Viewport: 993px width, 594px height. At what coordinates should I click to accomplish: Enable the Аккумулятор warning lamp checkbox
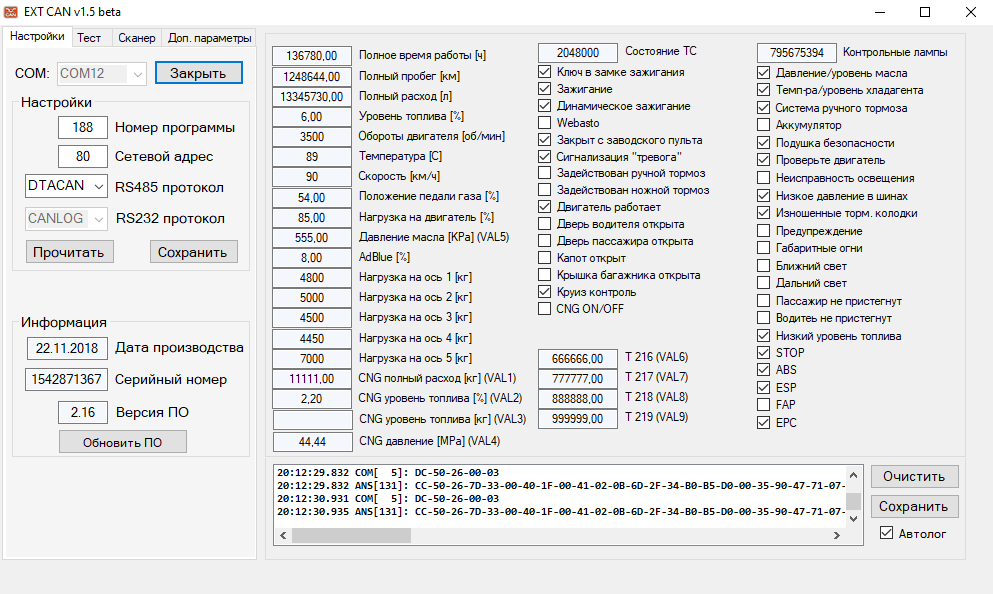764,126
